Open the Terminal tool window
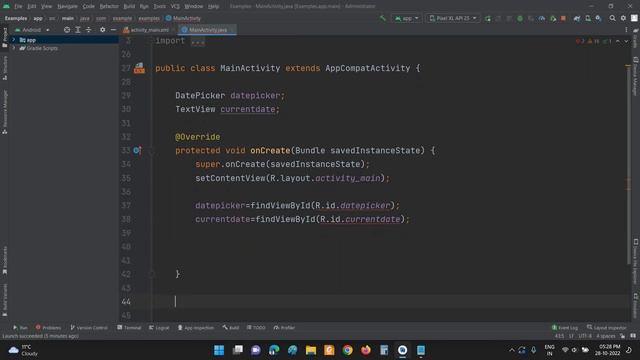 [x=129, y=327]
